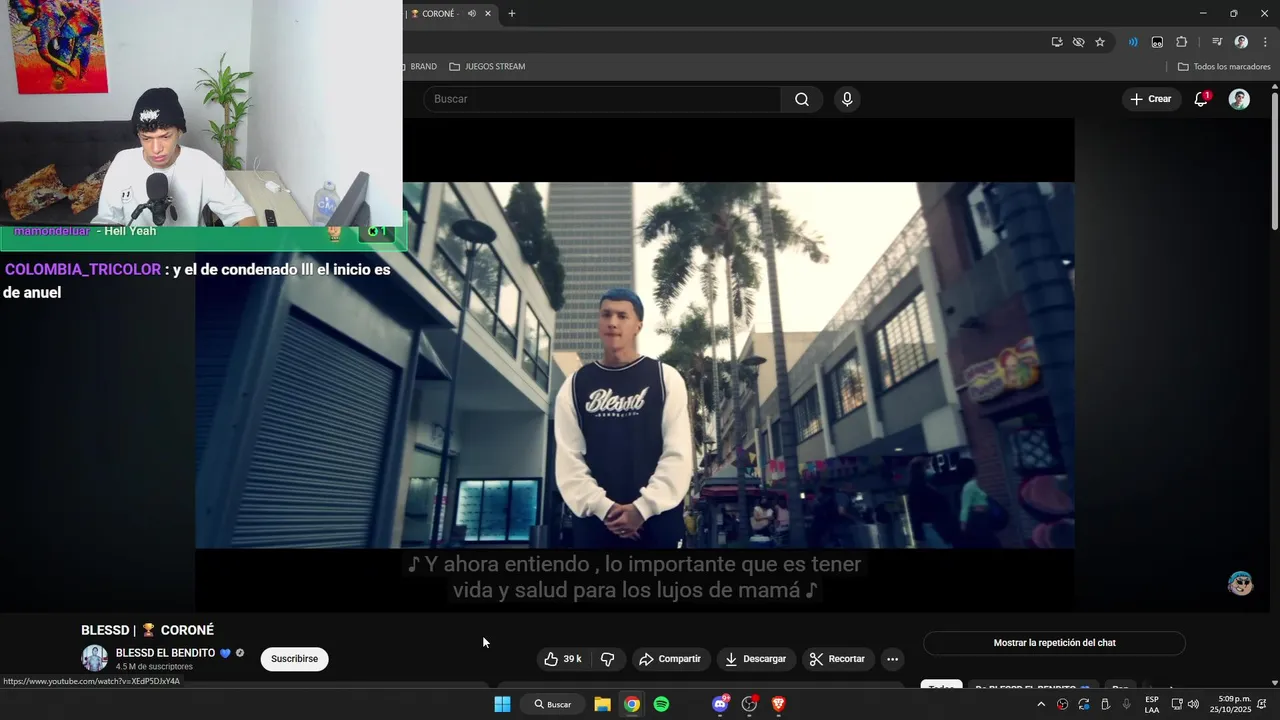Open volume and network quick settings
This screenshot has height=720, width=1280.
tap(1185, 704)
